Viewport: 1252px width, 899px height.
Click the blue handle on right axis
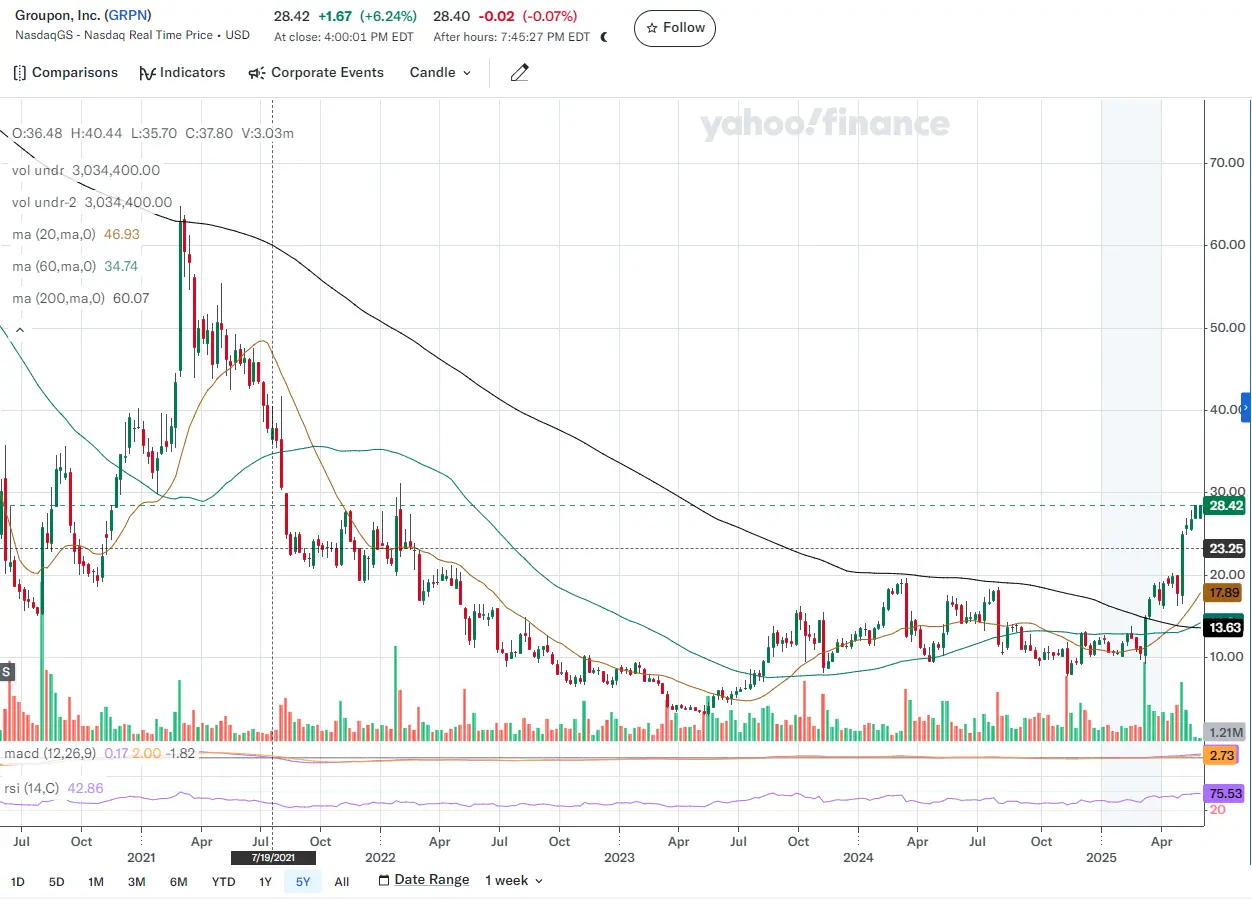[1246, 408]
